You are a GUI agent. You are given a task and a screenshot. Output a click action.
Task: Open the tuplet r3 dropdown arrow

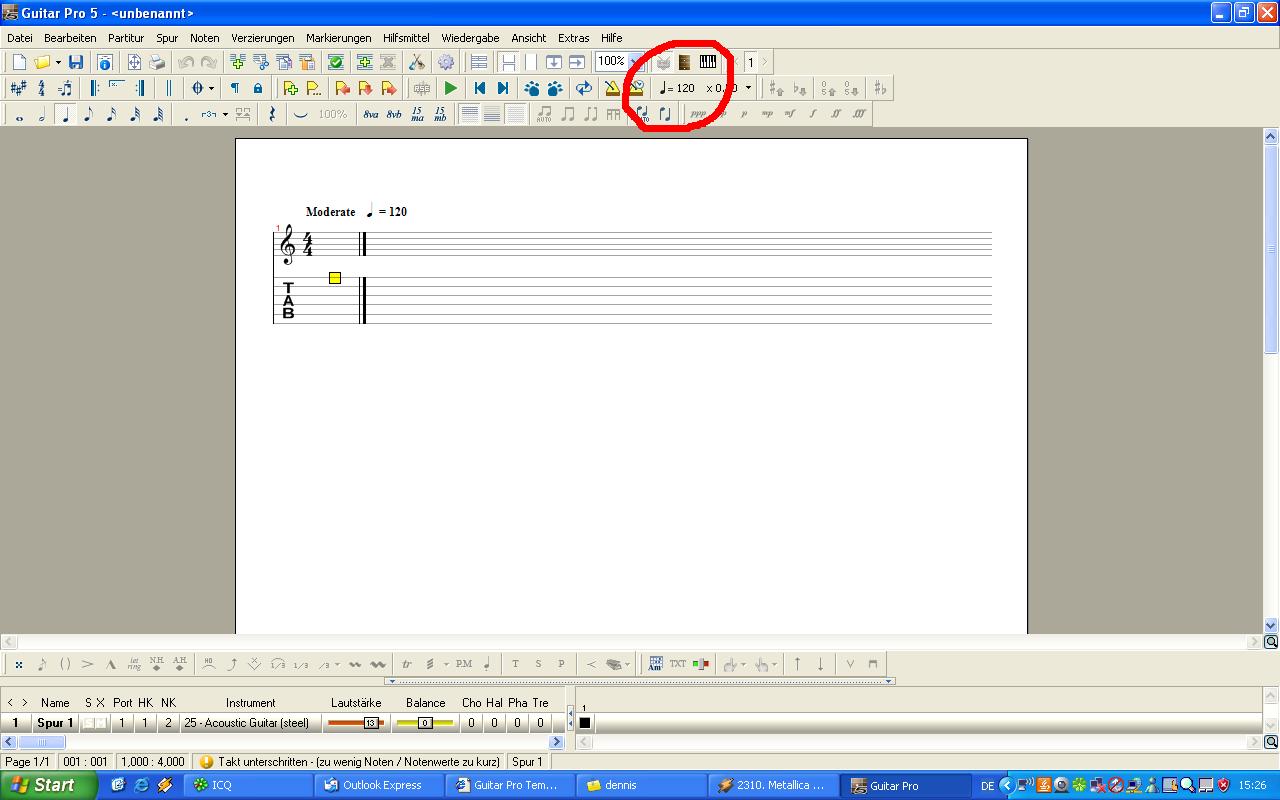225,115
